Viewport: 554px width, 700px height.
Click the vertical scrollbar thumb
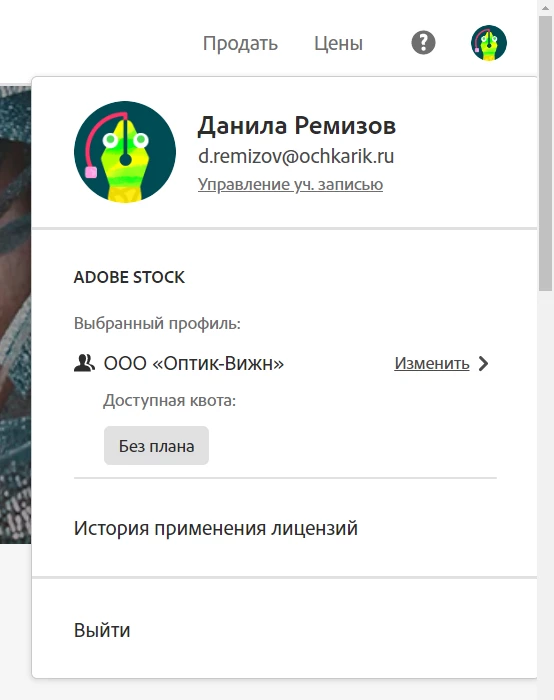pyautogui.click(x=546, y=154)
